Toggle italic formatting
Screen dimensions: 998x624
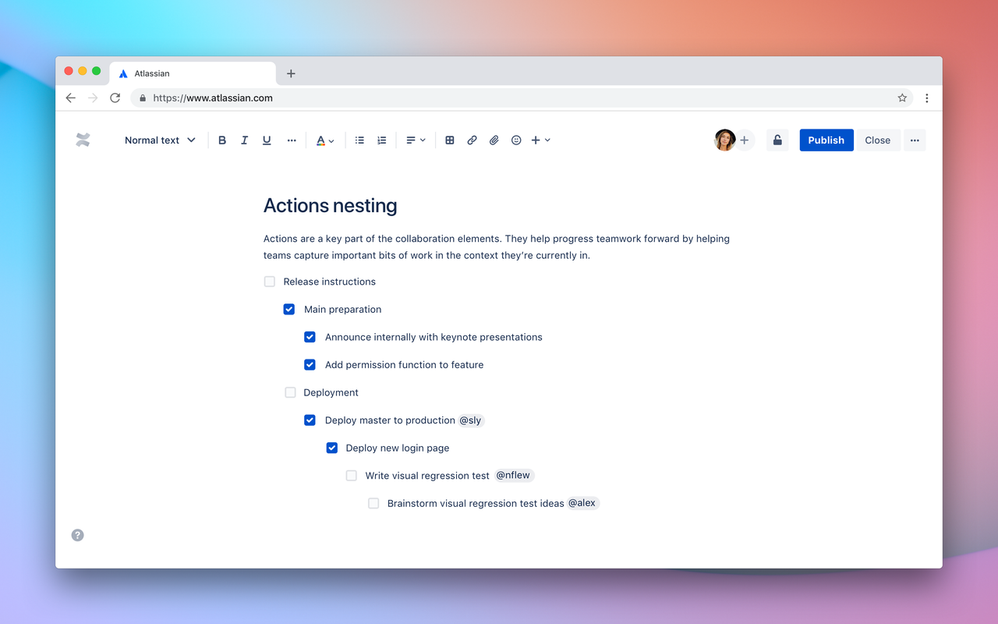click(244, 140)
